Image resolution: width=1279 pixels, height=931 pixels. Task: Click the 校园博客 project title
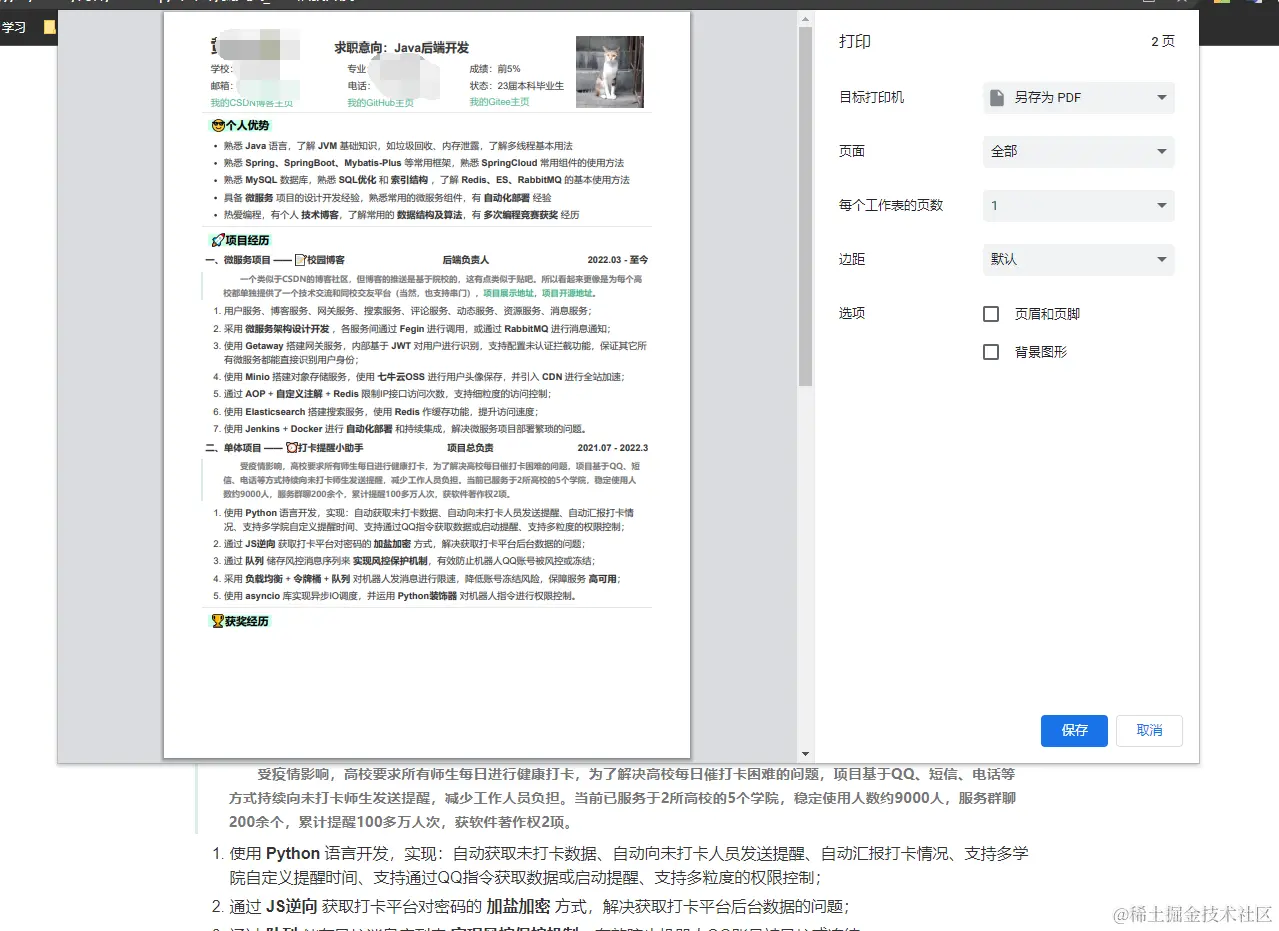[325, 260]
